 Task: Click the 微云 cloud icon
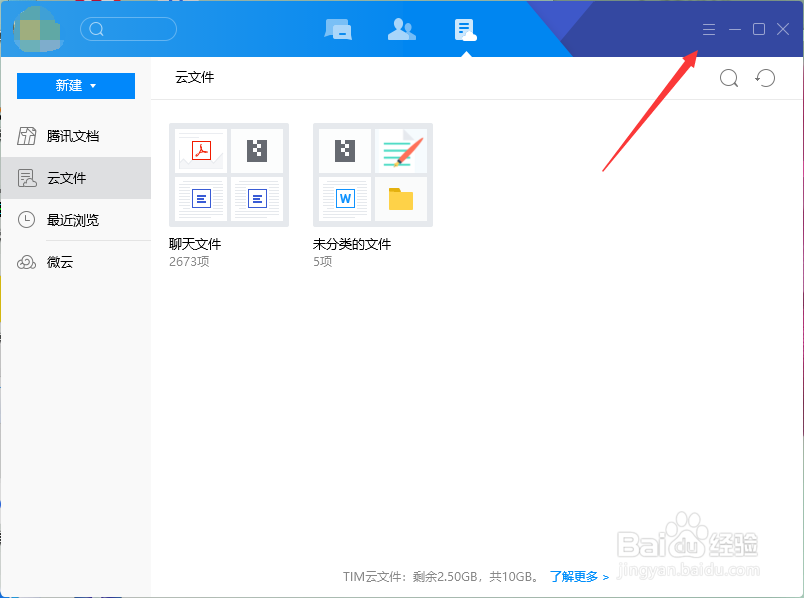26,262
